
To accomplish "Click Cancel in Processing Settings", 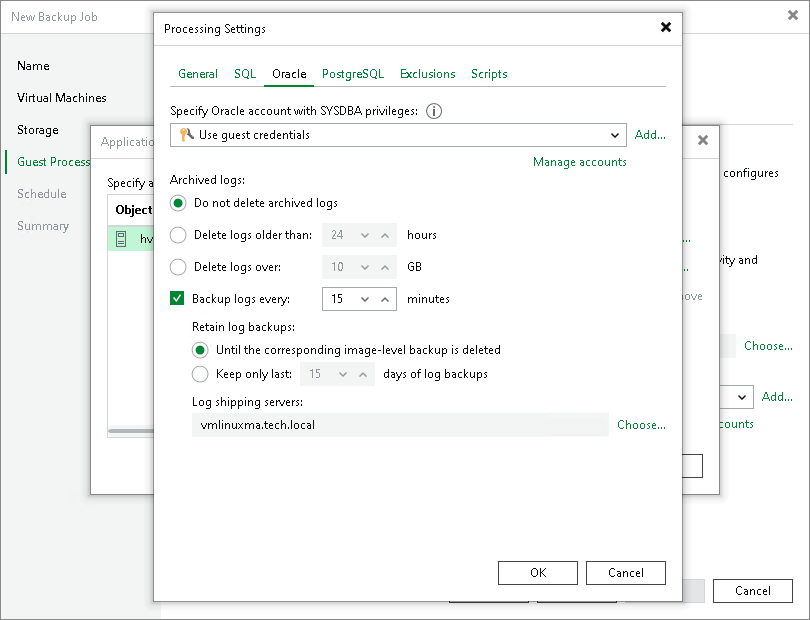I will coord(626,573).
